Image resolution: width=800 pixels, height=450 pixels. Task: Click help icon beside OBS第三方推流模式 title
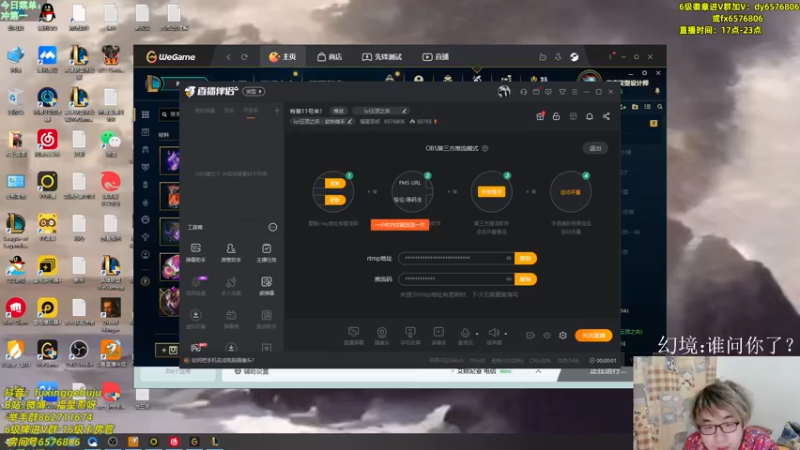(485, 148)
